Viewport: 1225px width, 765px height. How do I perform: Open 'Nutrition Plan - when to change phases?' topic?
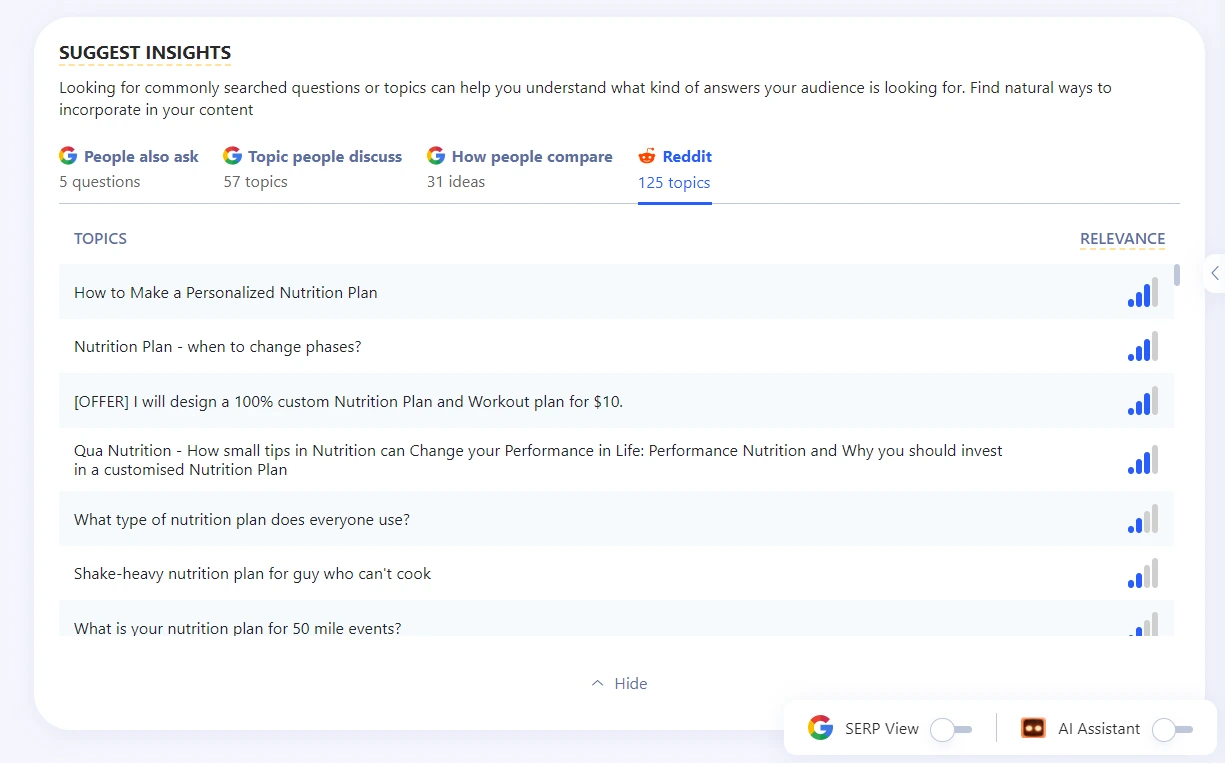(x=218, y=347)
